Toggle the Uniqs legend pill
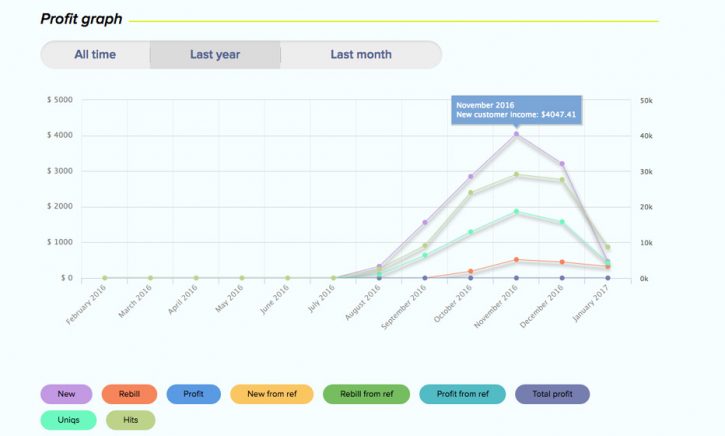 (x=68, y=420)
